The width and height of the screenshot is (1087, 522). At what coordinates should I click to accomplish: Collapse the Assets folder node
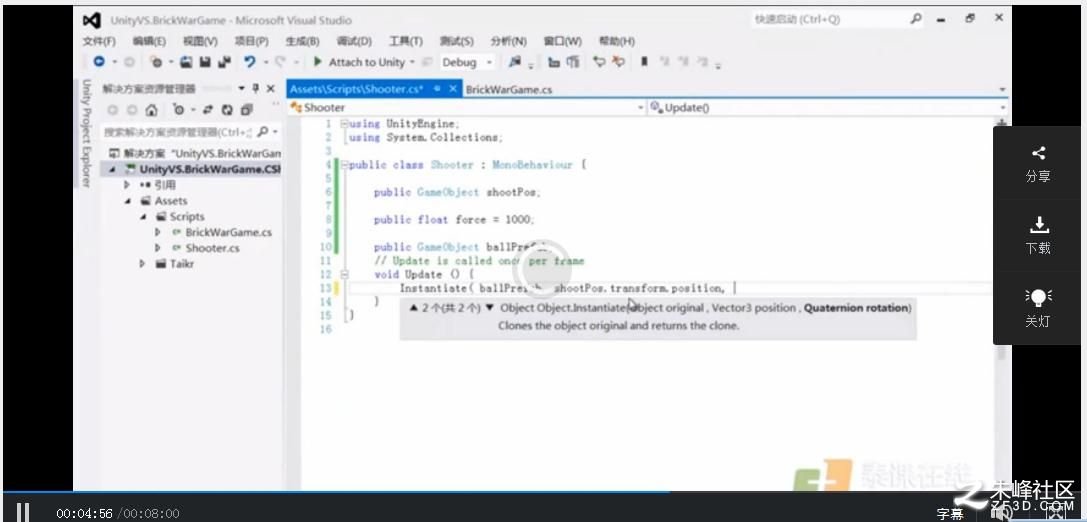click(x=127, y=201)
